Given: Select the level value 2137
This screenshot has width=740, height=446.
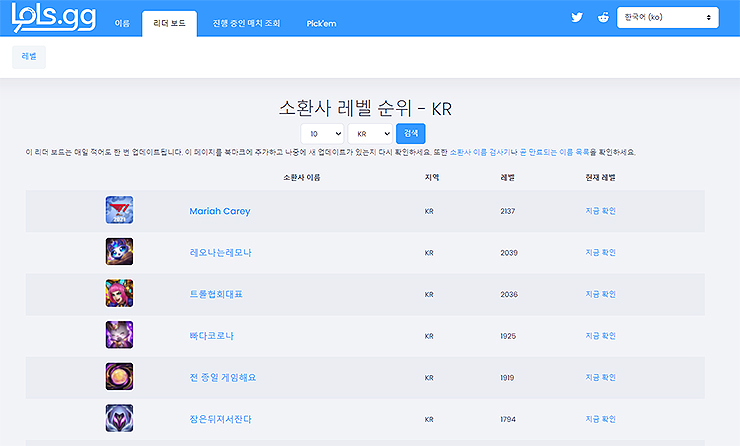Looking at the screenshot, I should pyautogui.click(x=507, y=211).
